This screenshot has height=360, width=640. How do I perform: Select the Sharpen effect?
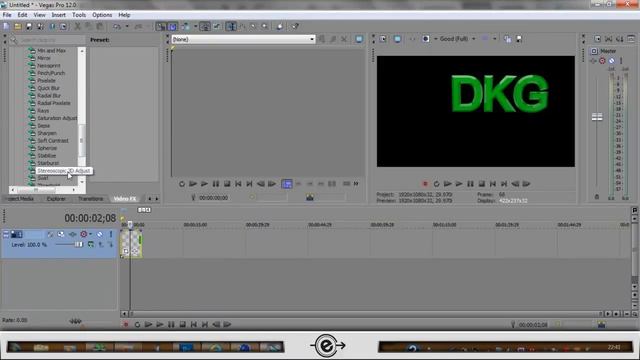47,133
